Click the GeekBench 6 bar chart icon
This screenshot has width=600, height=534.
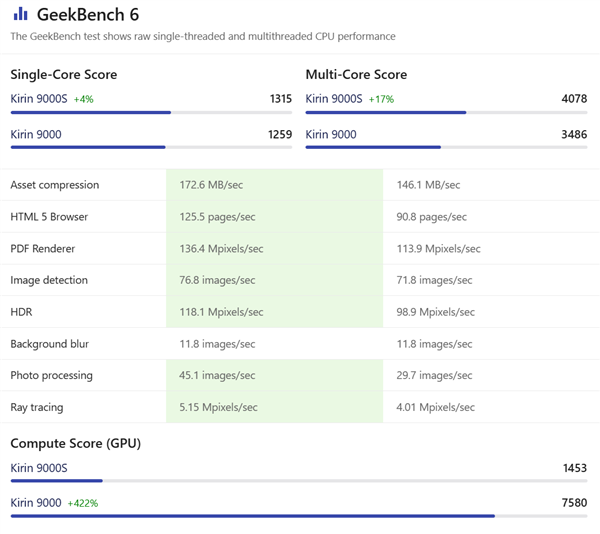click(20, 14)
